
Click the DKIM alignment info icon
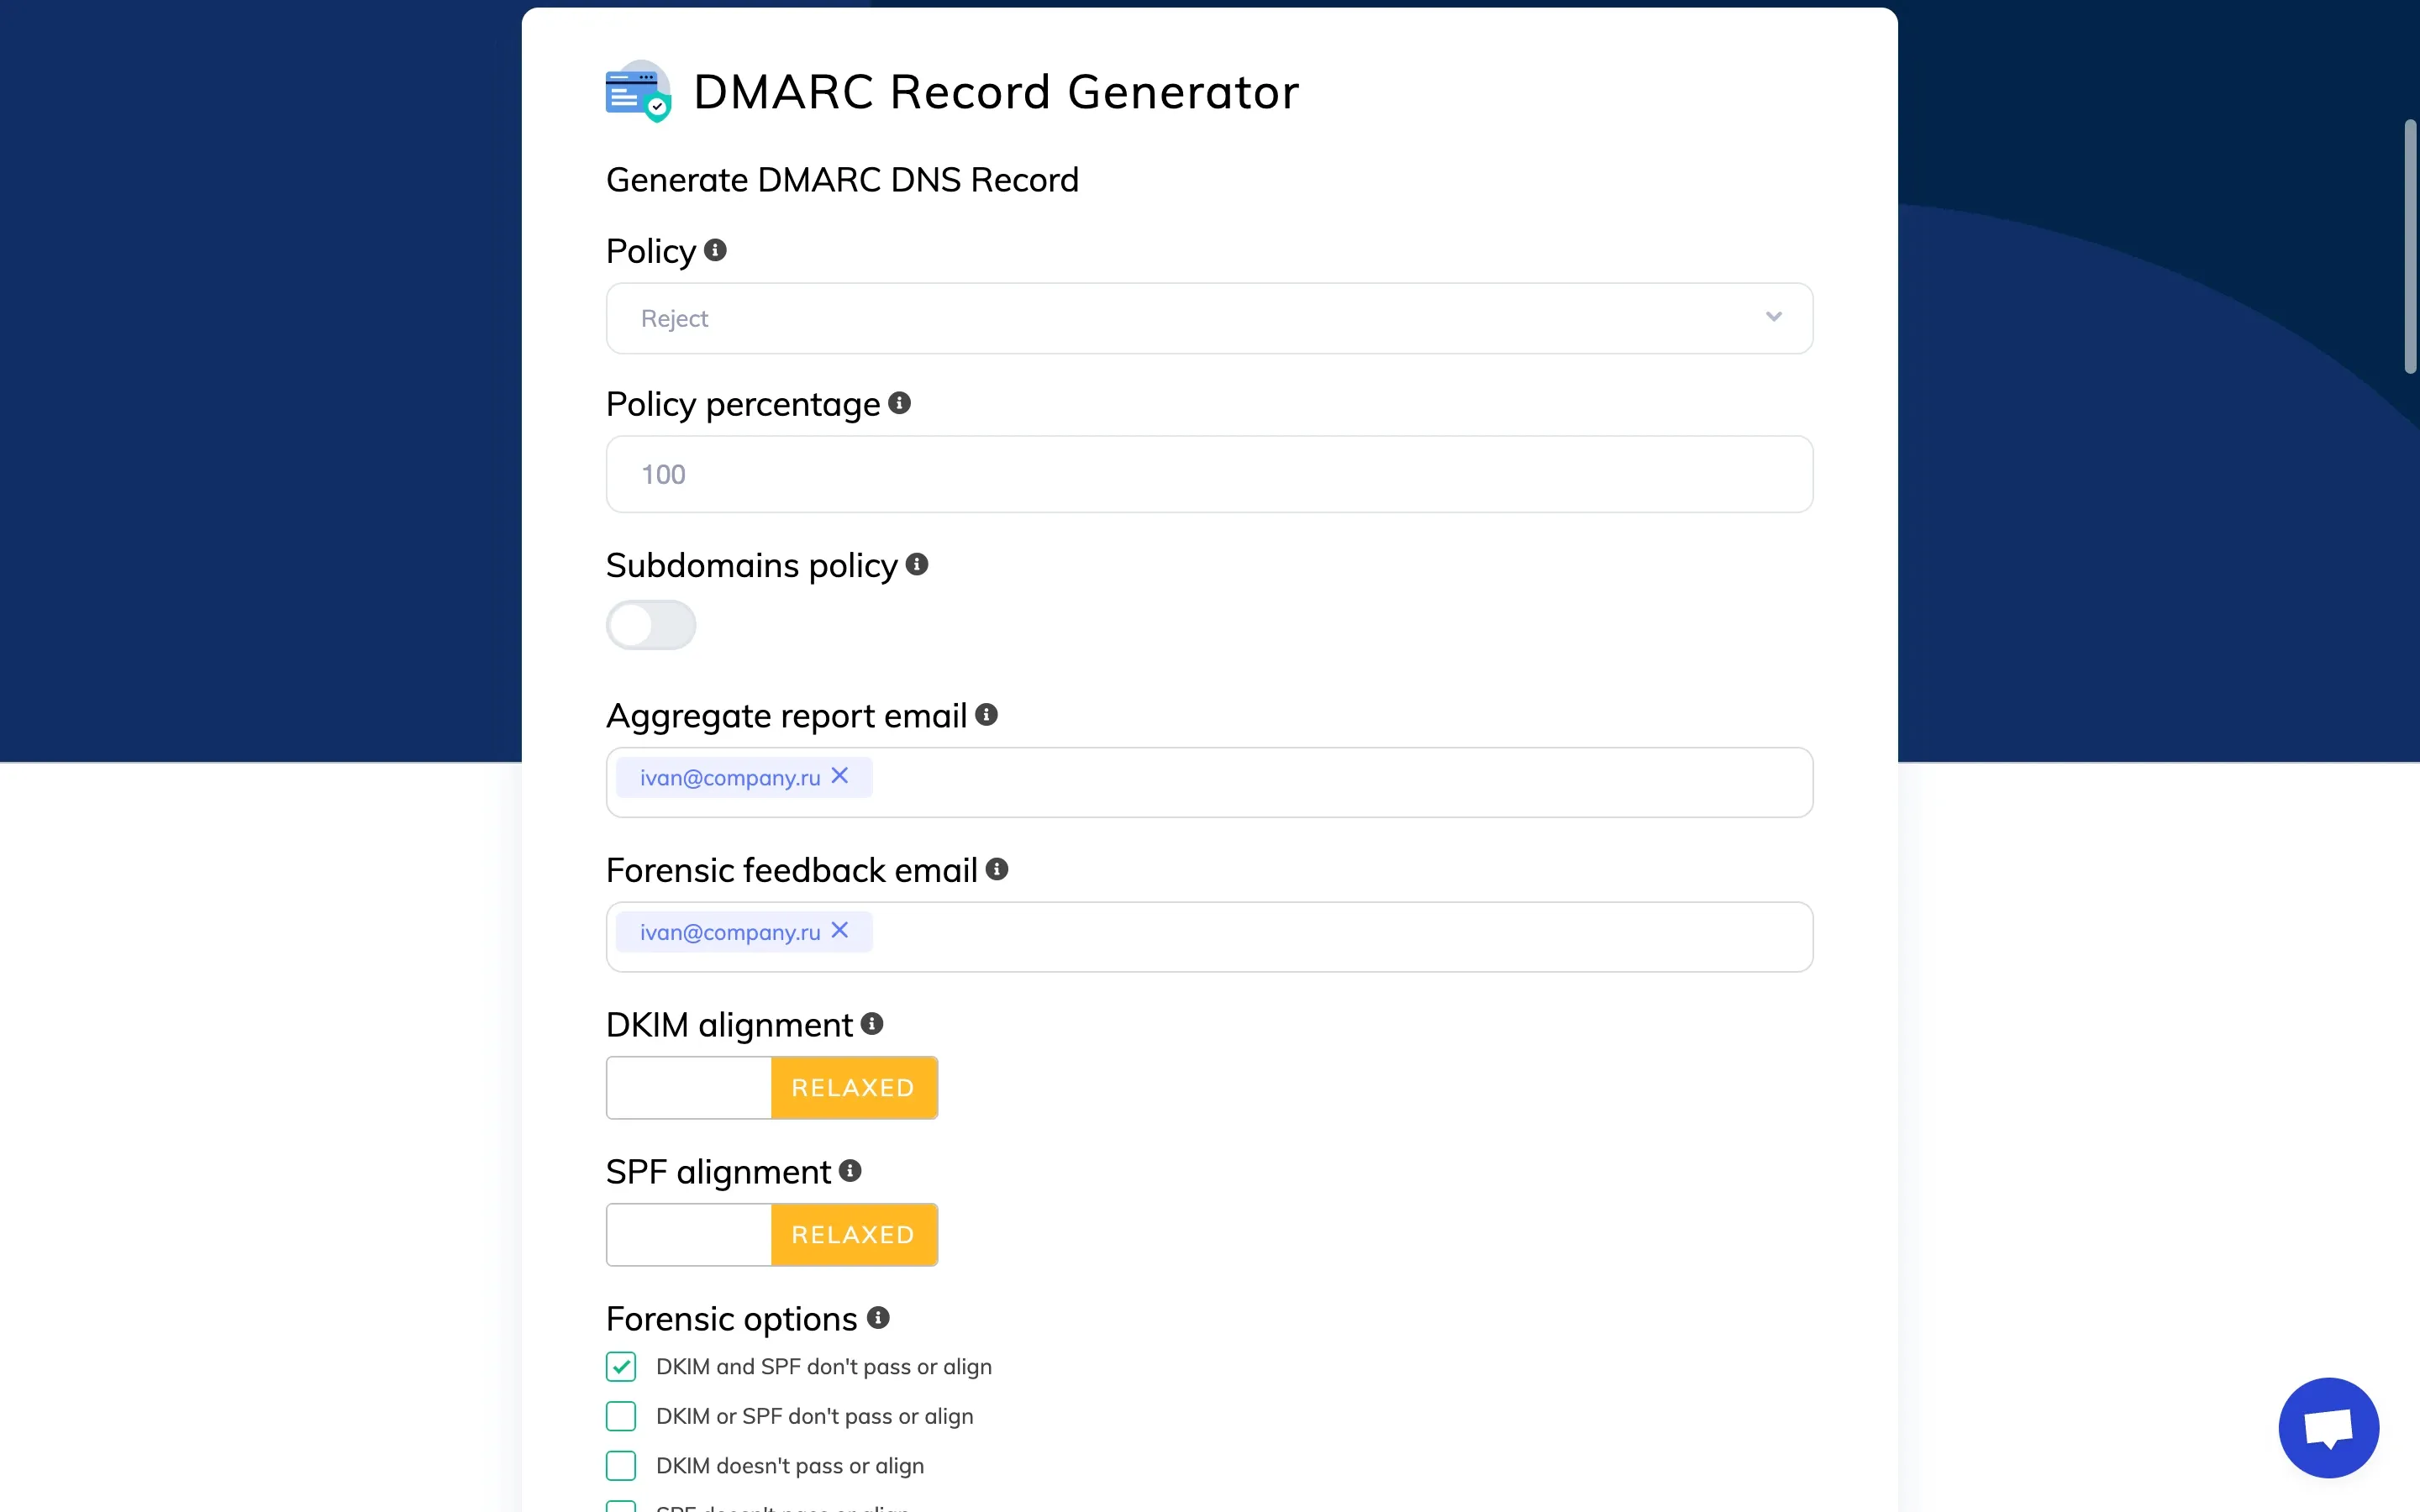872,1024
